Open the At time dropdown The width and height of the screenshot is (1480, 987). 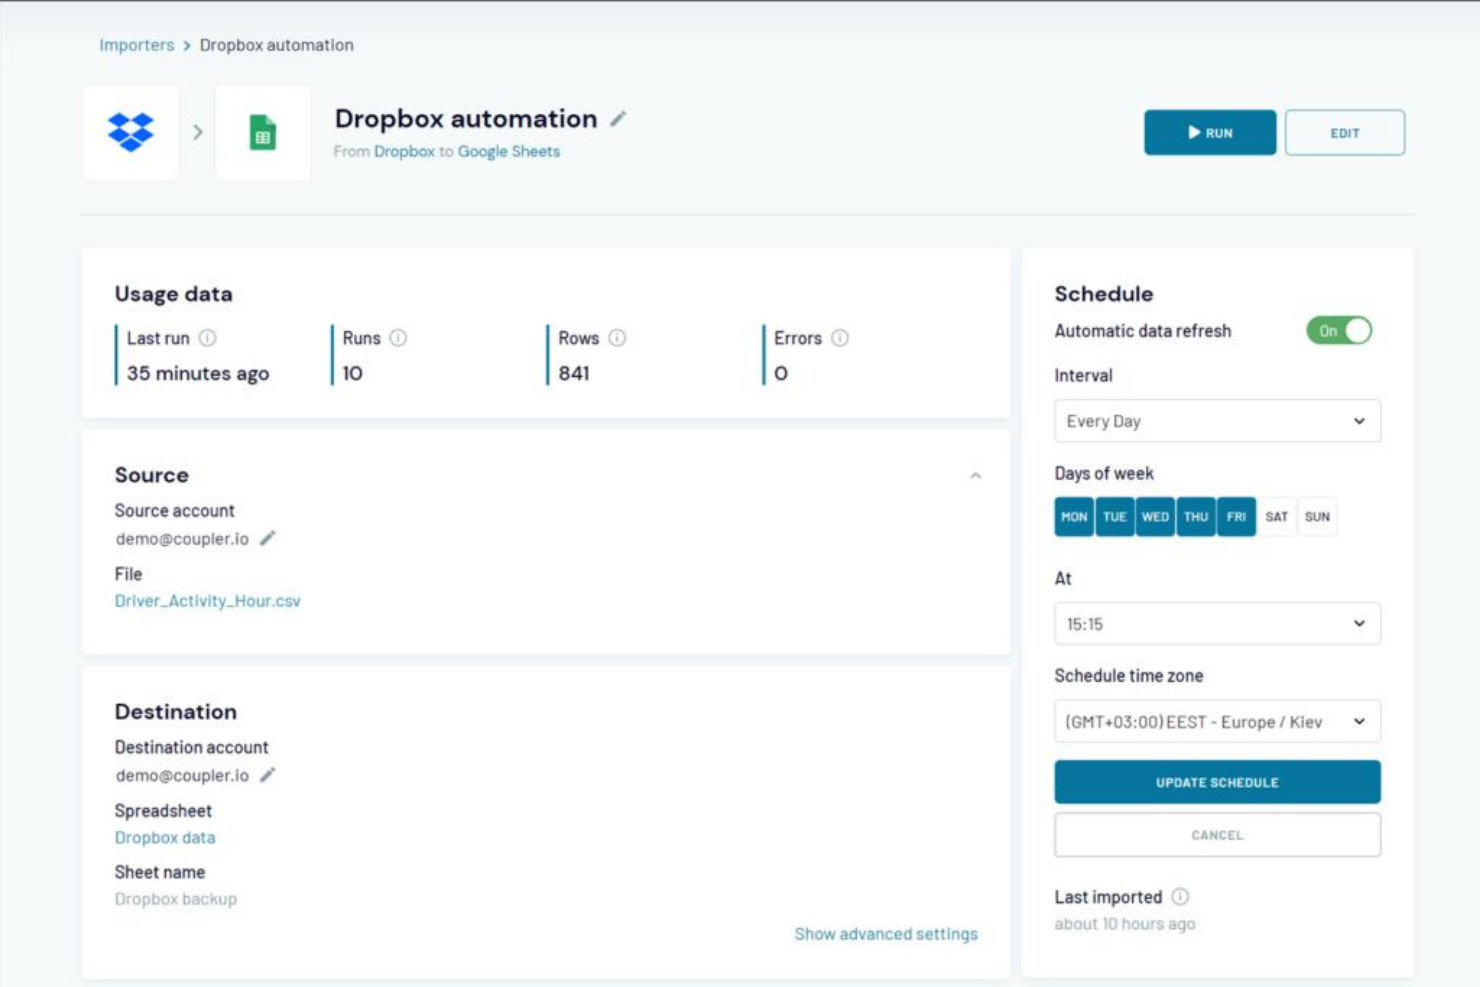coord(1216,623)
